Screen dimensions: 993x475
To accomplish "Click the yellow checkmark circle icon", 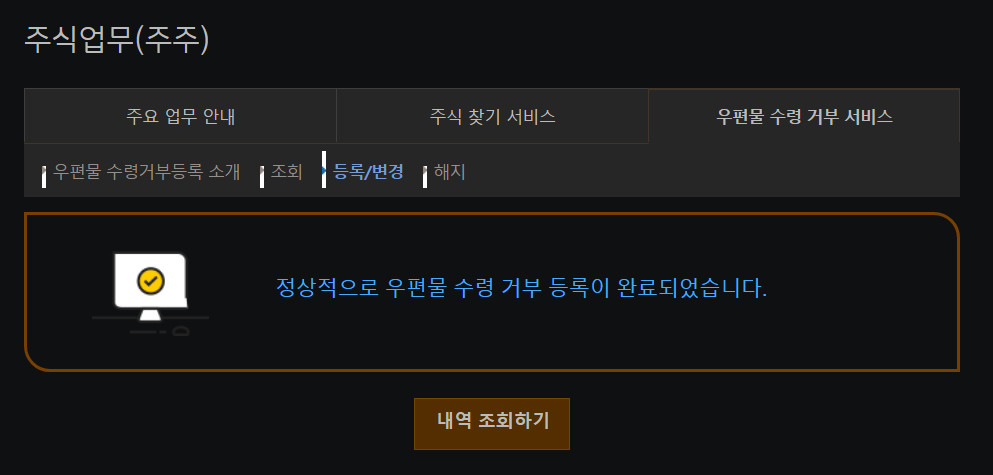I will coord(151,281).
